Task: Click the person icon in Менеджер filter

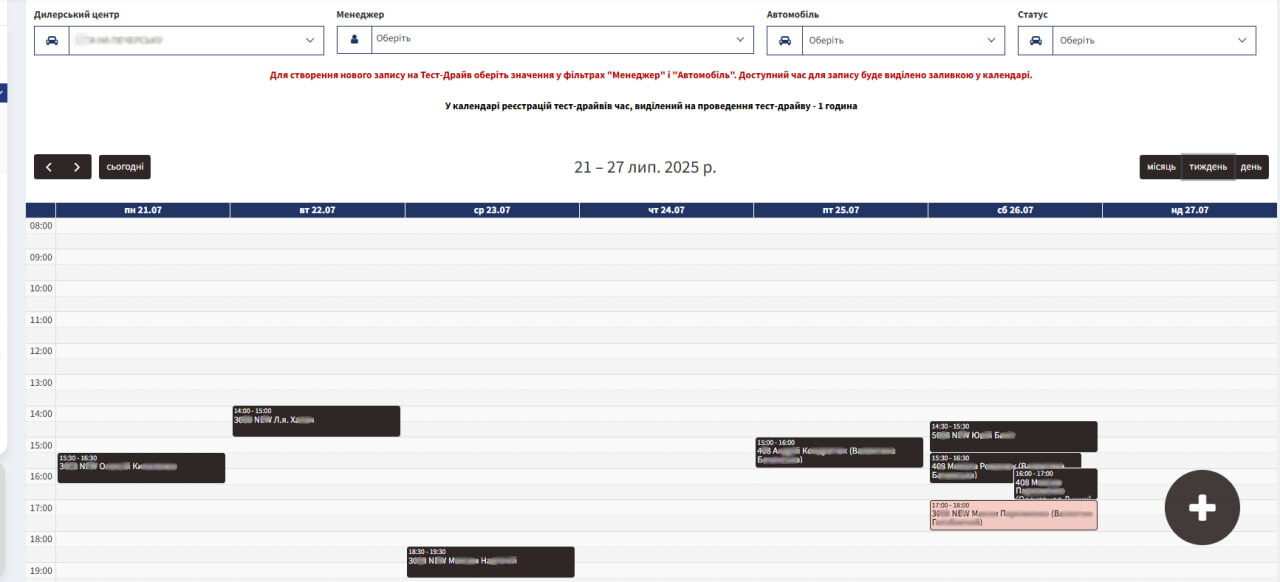Action: [x=352, y=40]
